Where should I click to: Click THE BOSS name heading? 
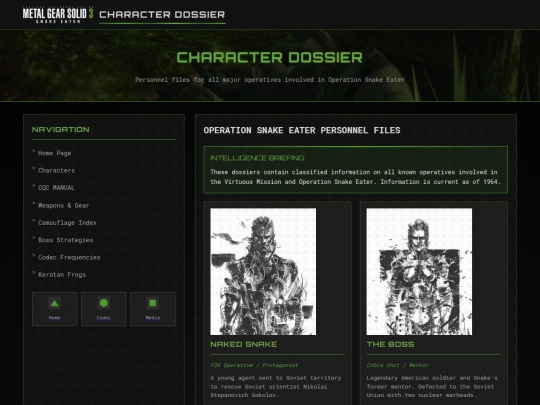(391, 344)
